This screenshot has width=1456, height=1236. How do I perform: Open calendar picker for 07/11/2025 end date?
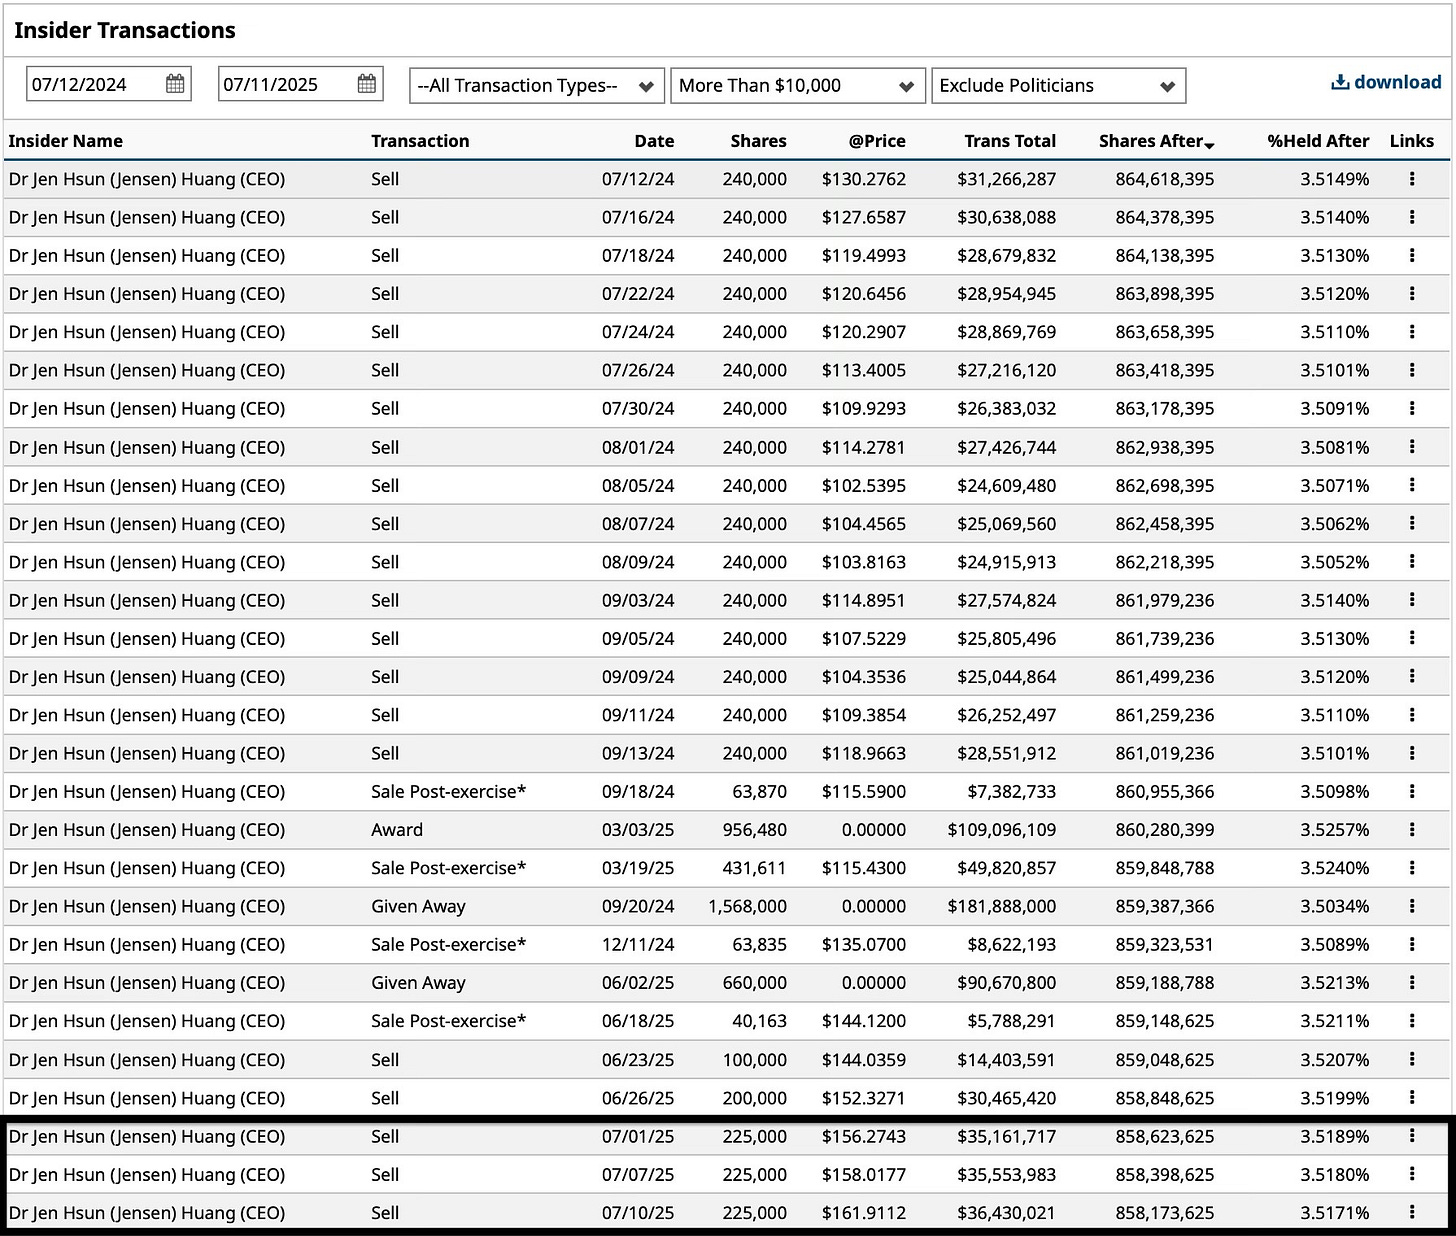(x=367, y=84)
